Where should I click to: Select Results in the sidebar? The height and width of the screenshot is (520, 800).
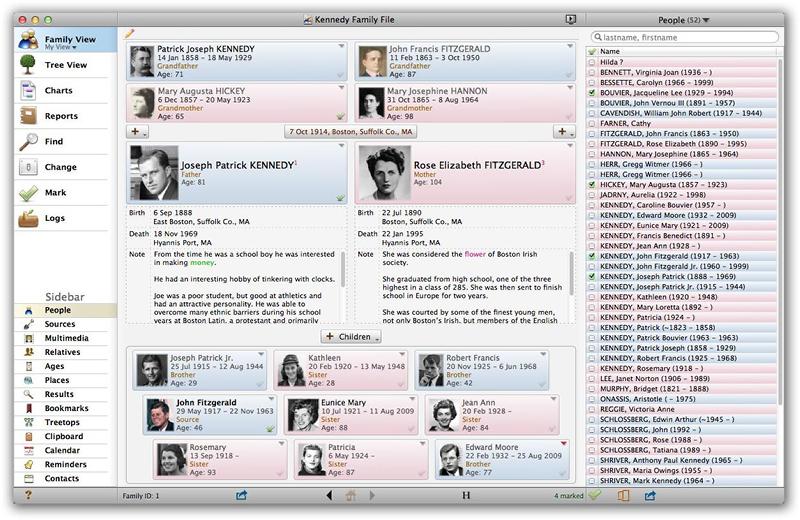[x=59, y=394]
